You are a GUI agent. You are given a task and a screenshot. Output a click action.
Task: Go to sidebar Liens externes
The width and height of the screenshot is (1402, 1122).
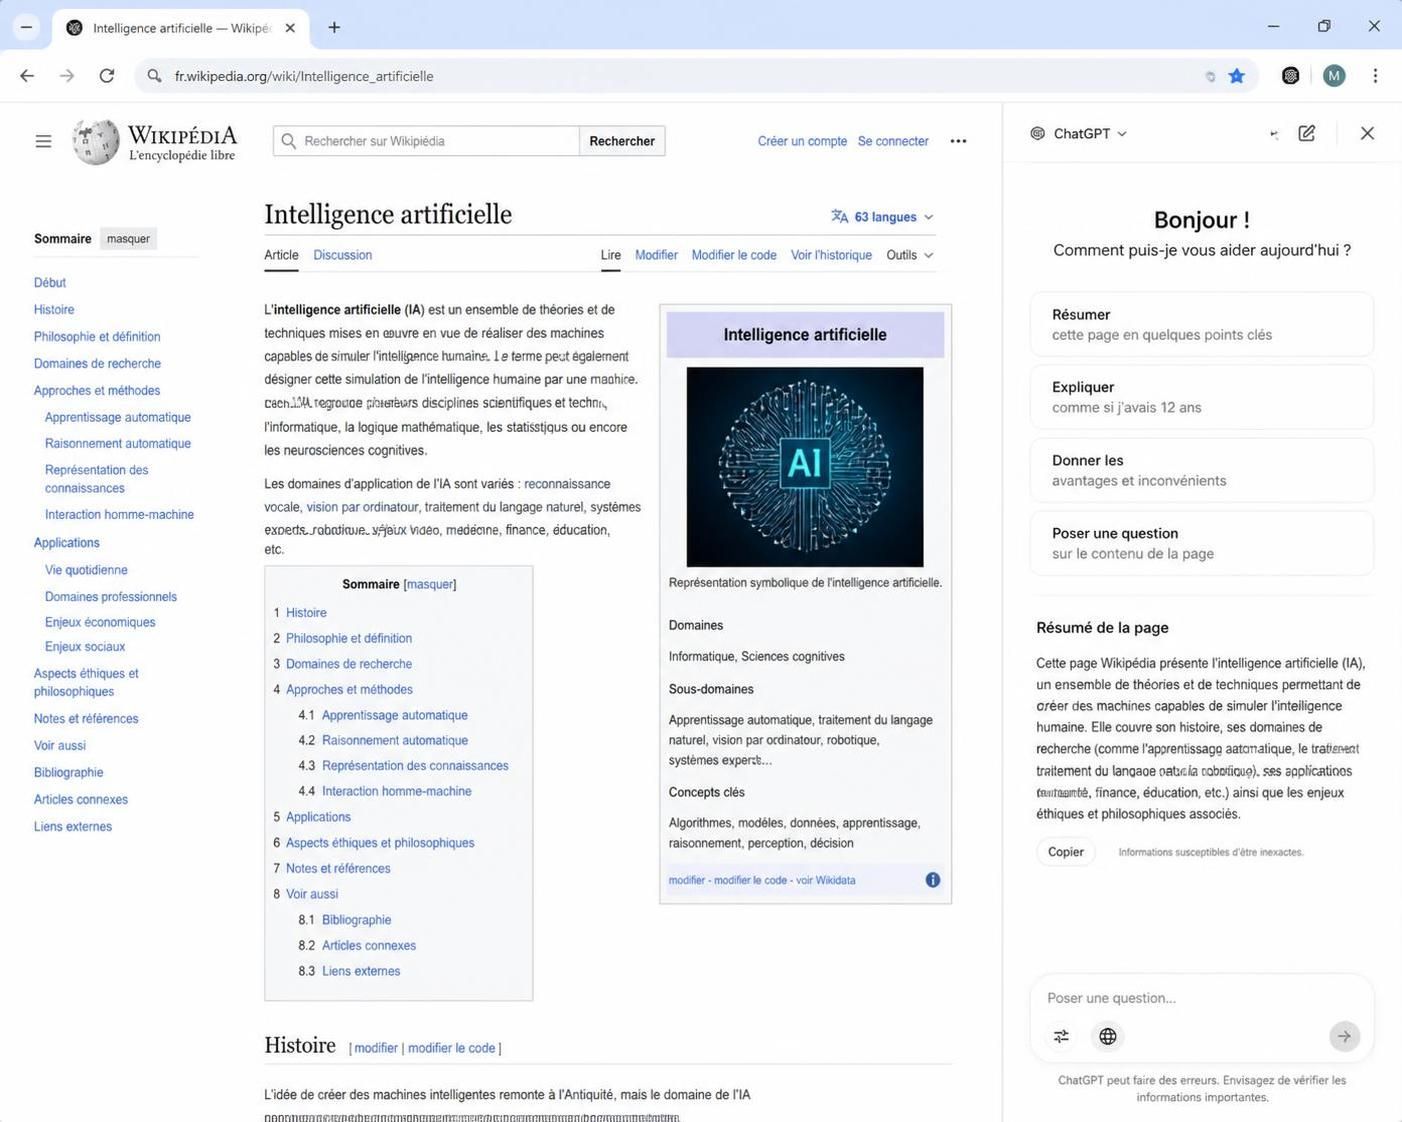tap(73, 827)
